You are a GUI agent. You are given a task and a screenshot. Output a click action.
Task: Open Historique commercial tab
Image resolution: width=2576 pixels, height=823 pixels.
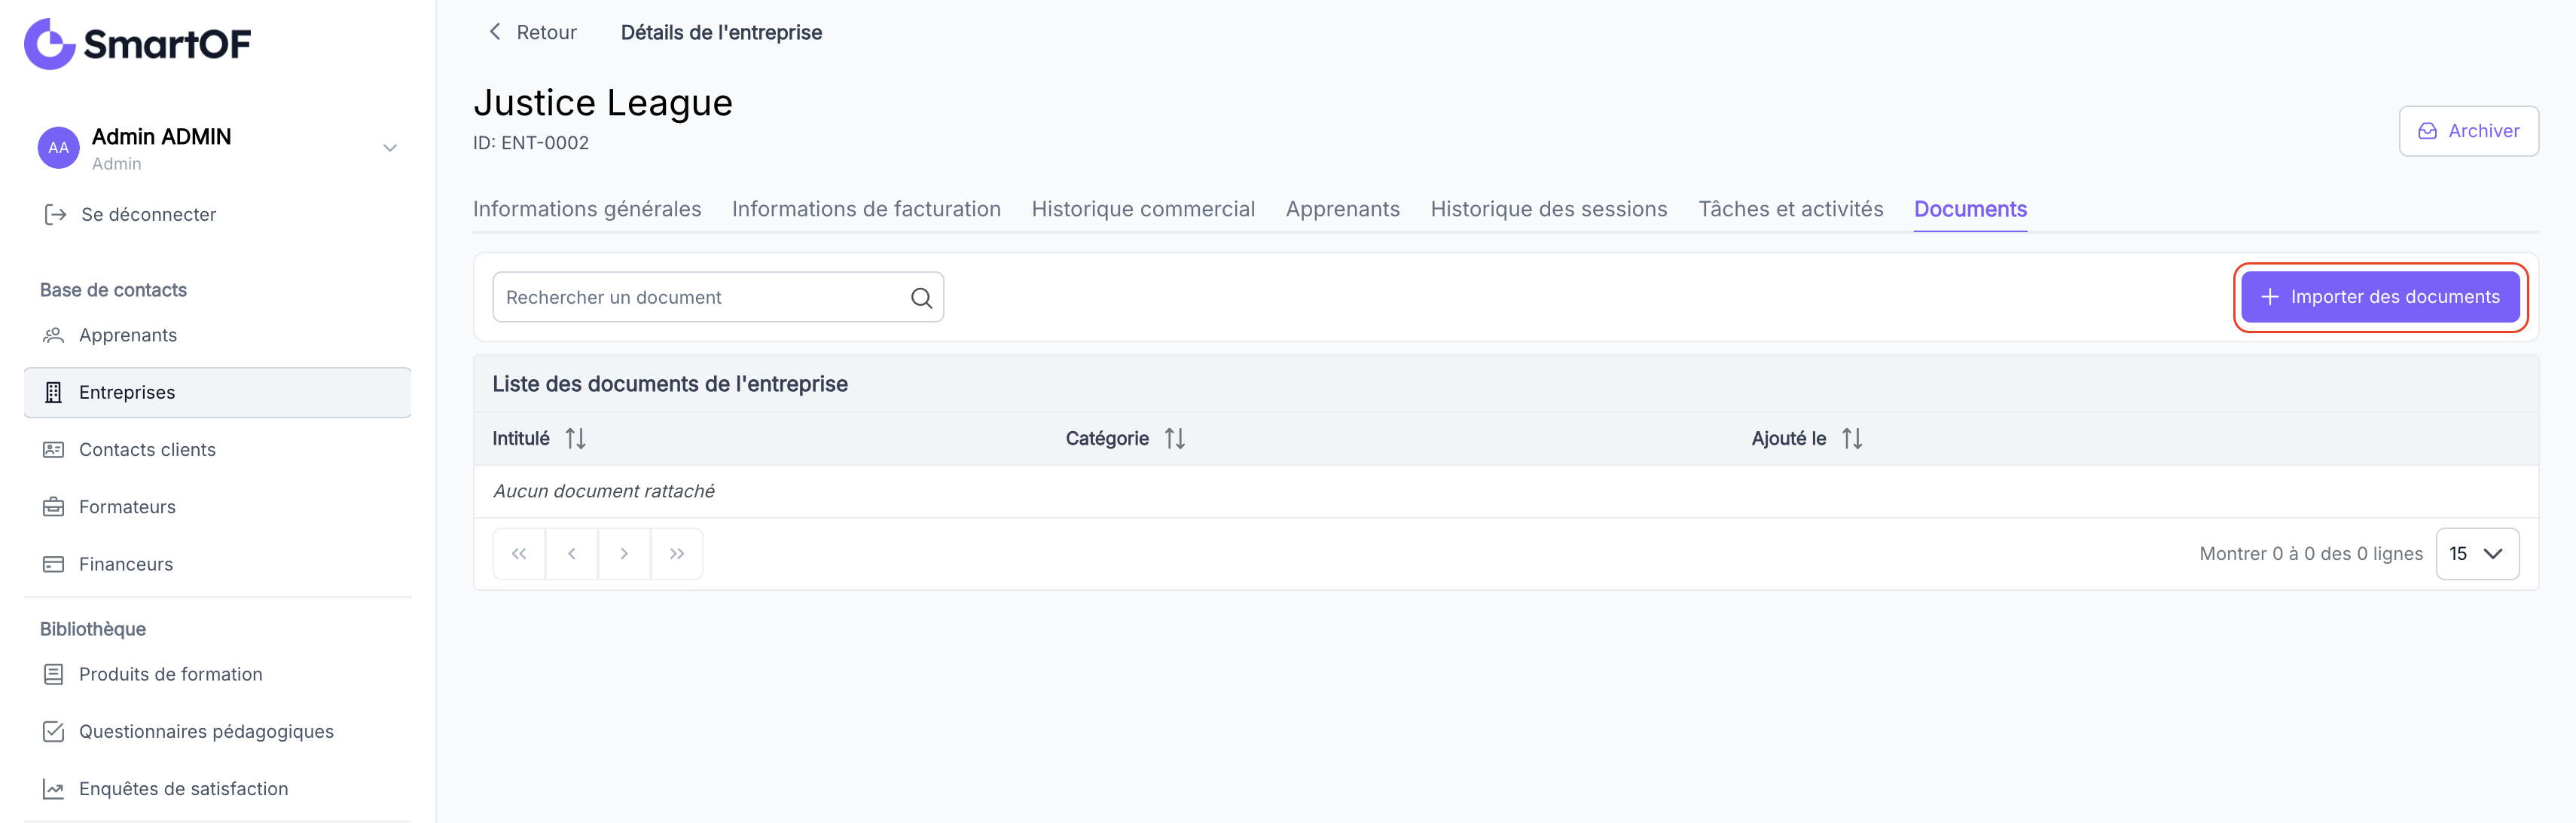(x=1143, y=209)
